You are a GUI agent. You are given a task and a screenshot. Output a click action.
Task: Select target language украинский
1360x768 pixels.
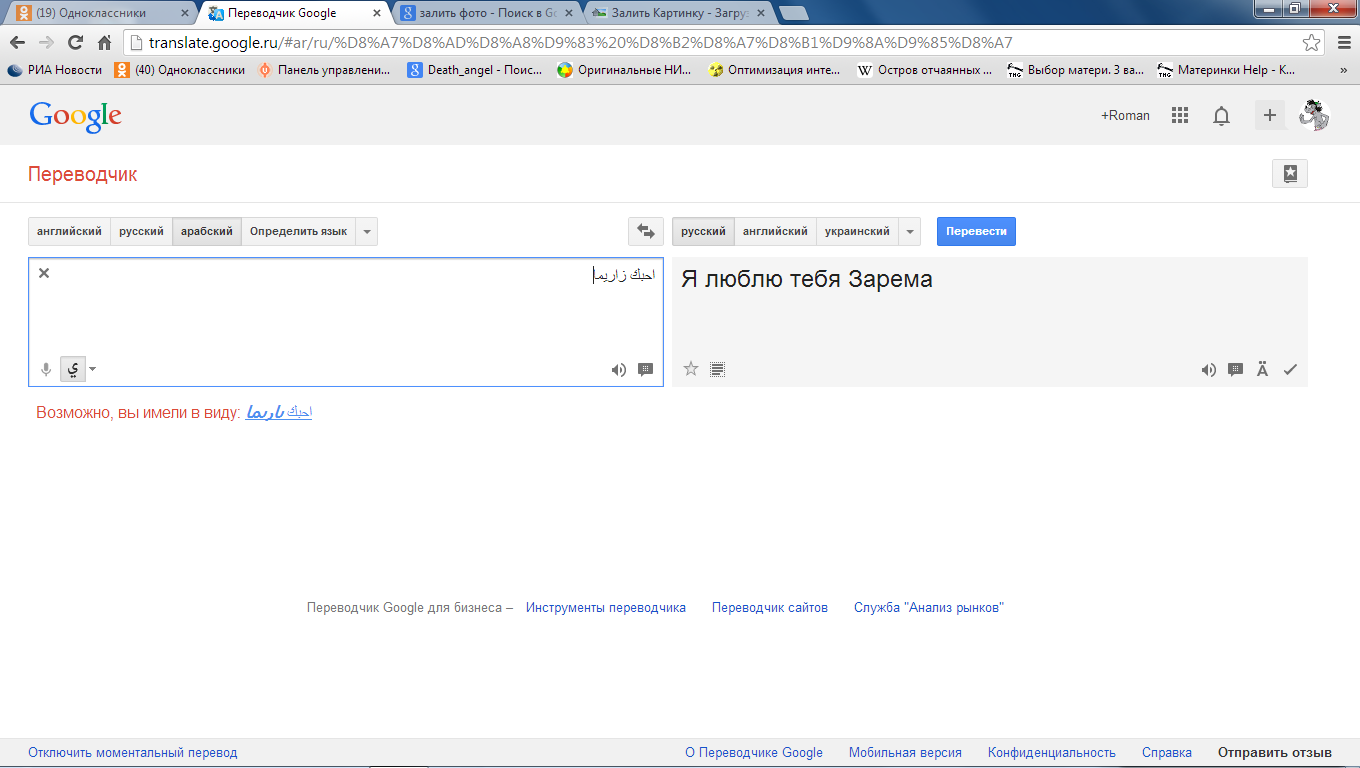(857, 231)
